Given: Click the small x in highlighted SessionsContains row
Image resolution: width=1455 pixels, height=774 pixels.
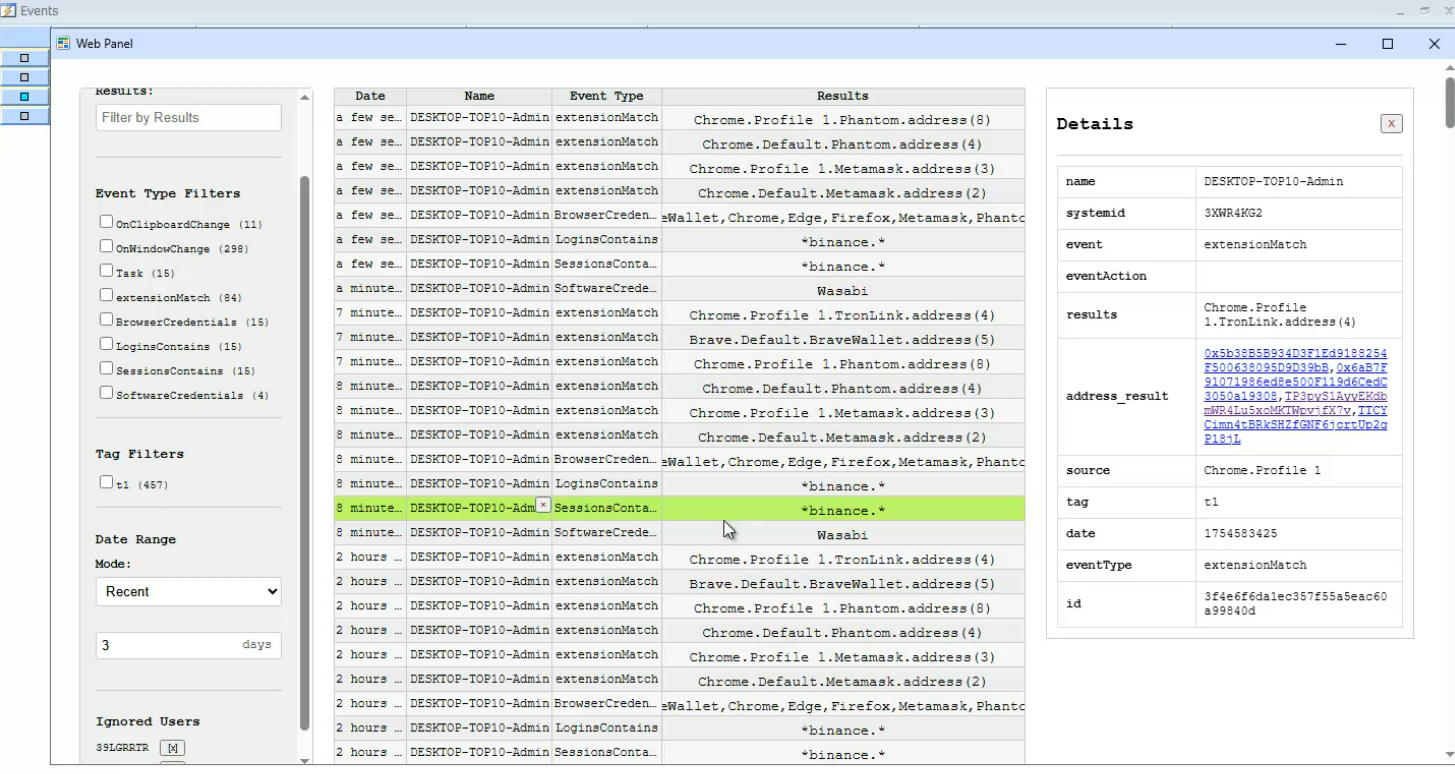Looking at the screenshot, I should pyautogui.click(x=543, y=505).
